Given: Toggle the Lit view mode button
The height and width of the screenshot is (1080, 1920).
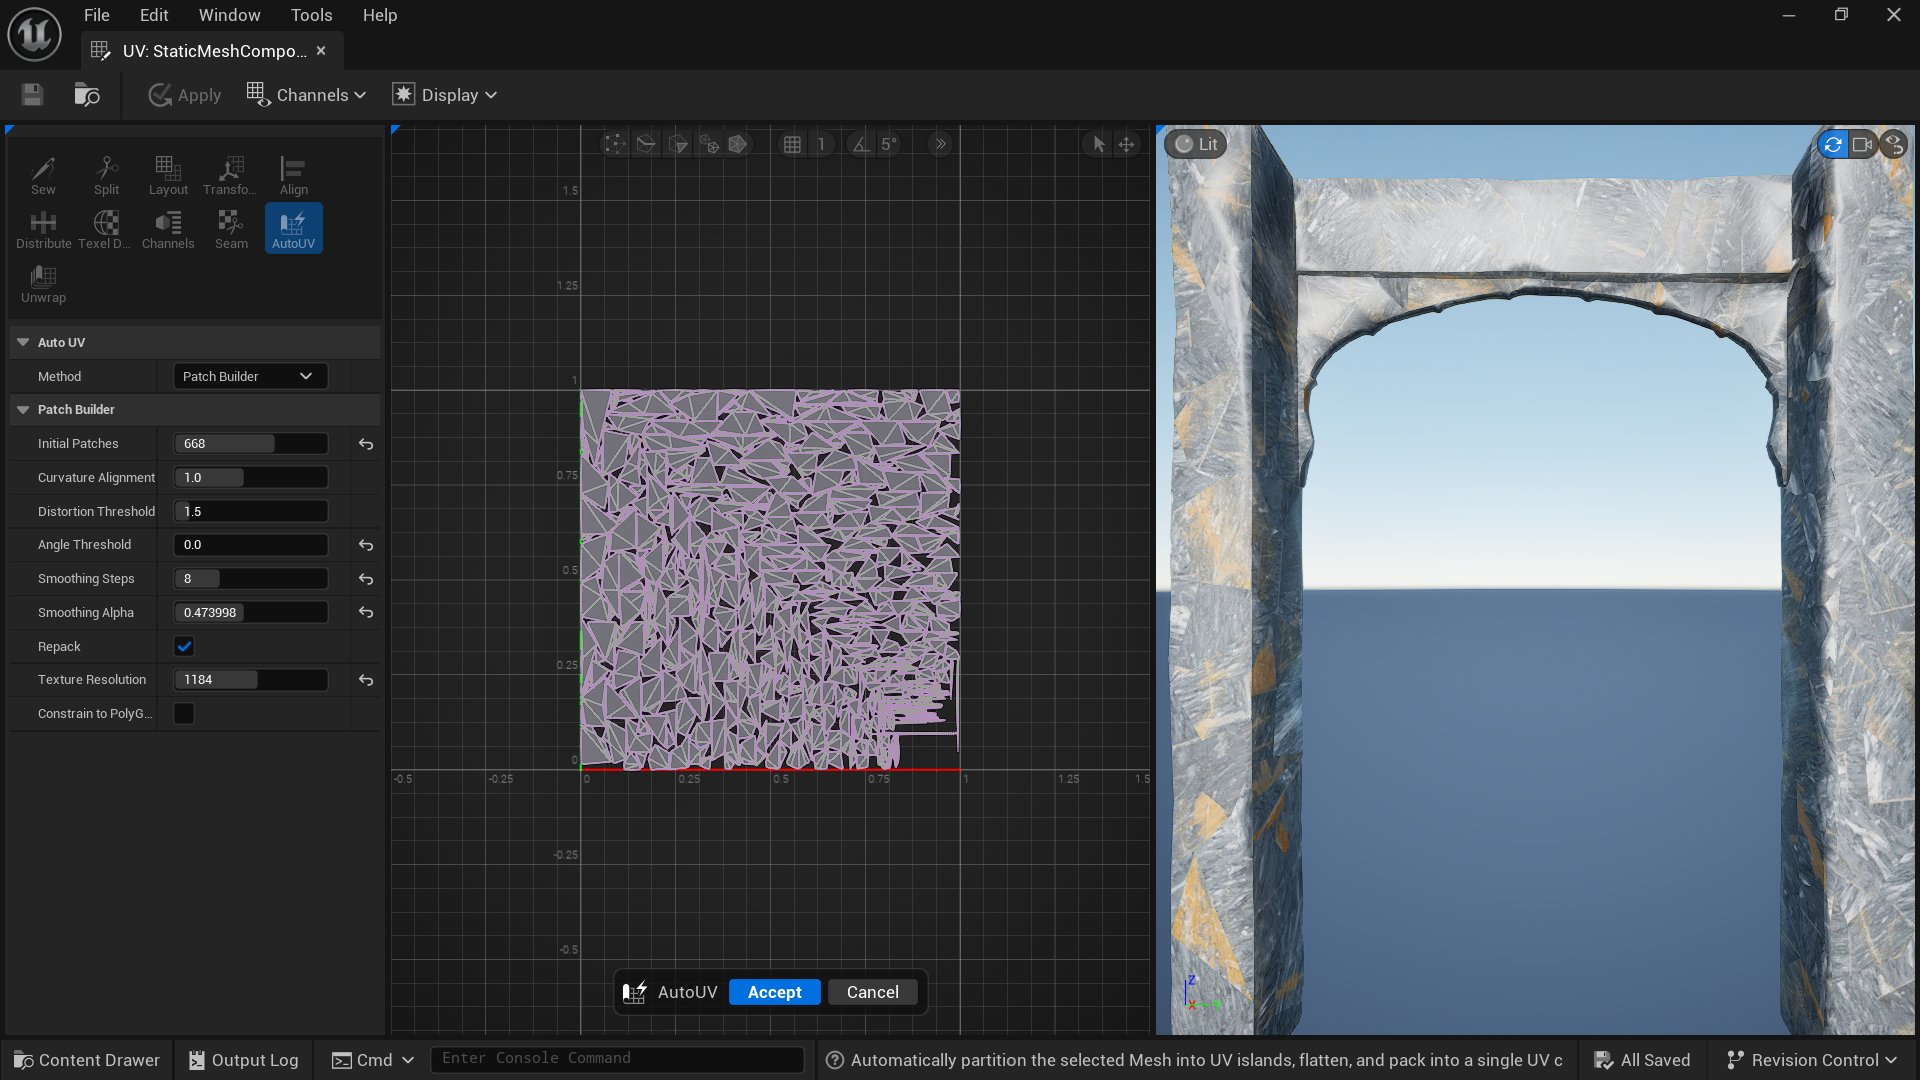Looking at the screenshot, I should tap(1196, 144).
